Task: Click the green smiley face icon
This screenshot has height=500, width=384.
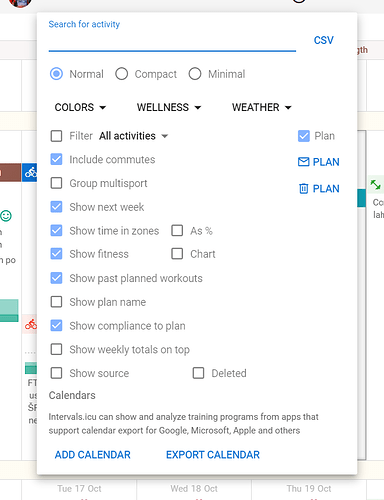Action: 6,216
